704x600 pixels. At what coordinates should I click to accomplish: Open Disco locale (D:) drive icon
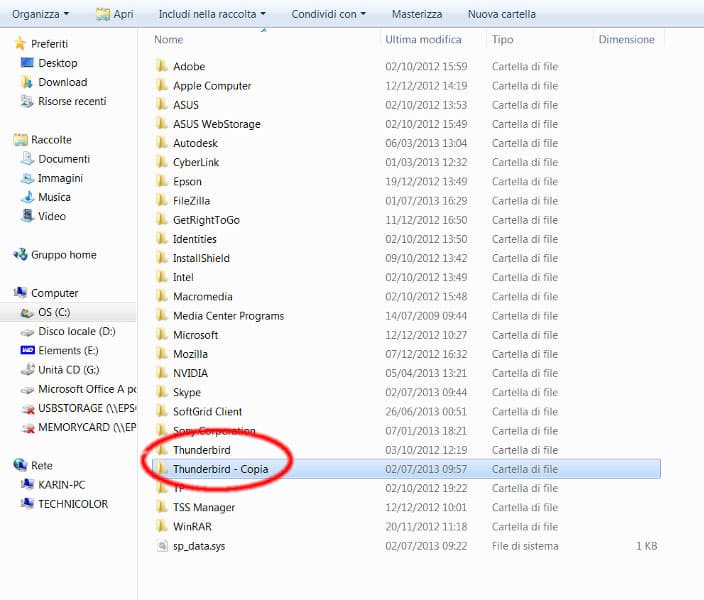[27, 332]
